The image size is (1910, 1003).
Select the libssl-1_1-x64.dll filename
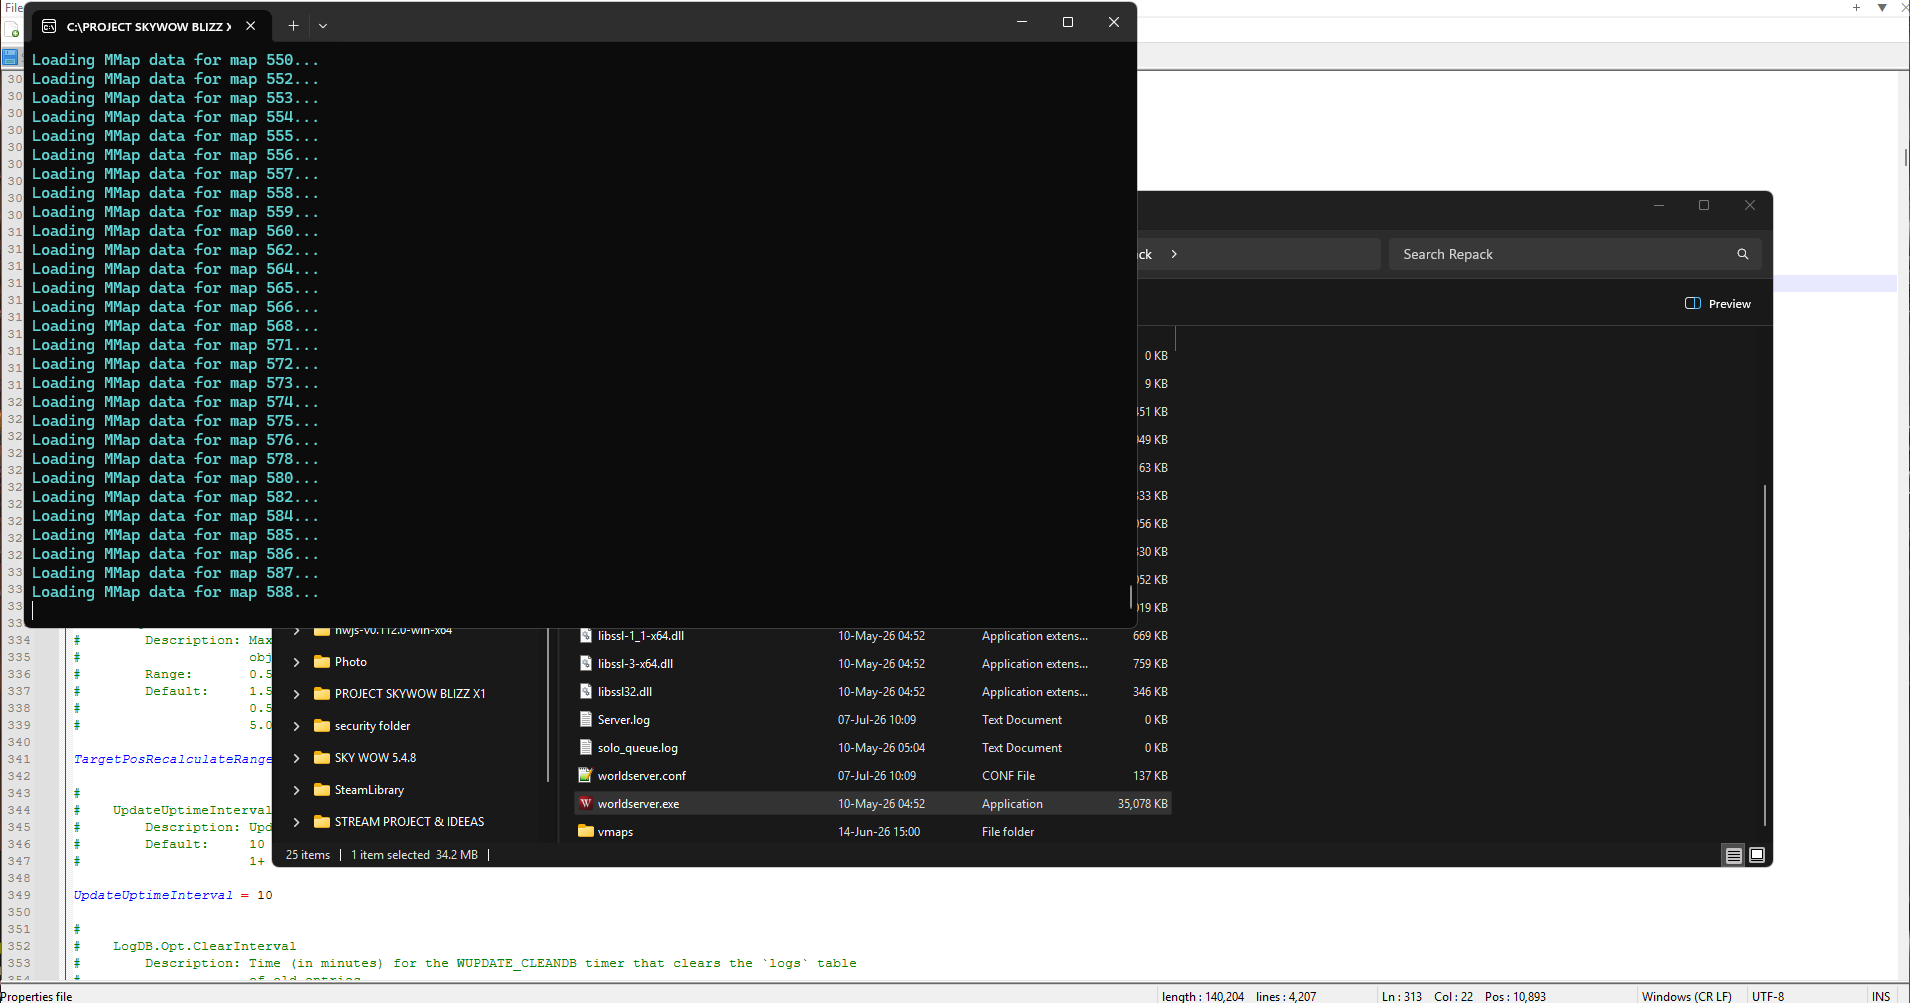(641, 636)
